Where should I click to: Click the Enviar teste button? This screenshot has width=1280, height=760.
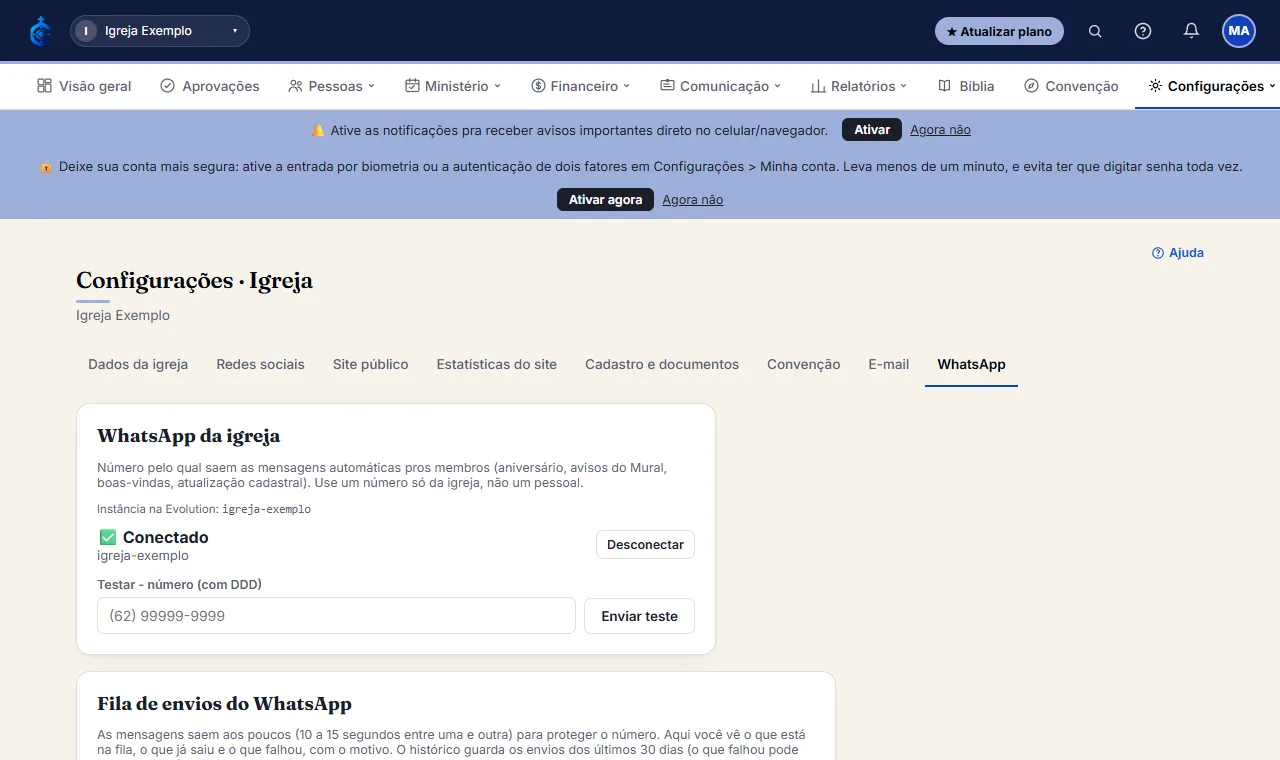tap(639, 616)
